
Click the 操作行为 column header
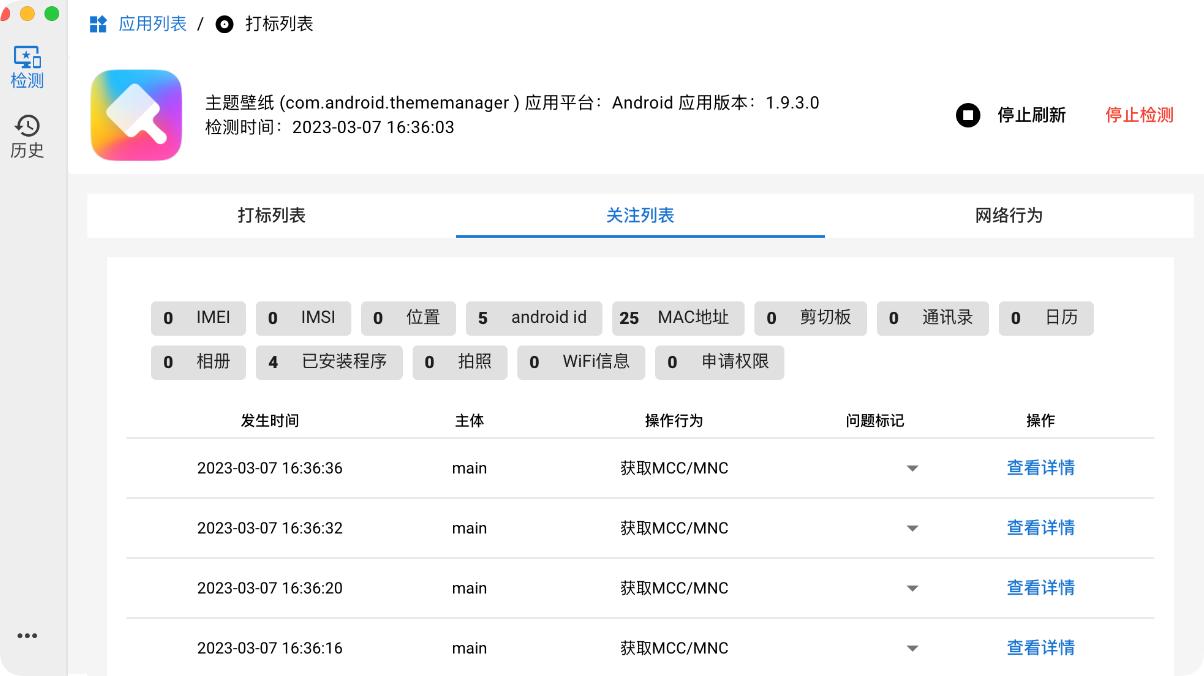674,421
